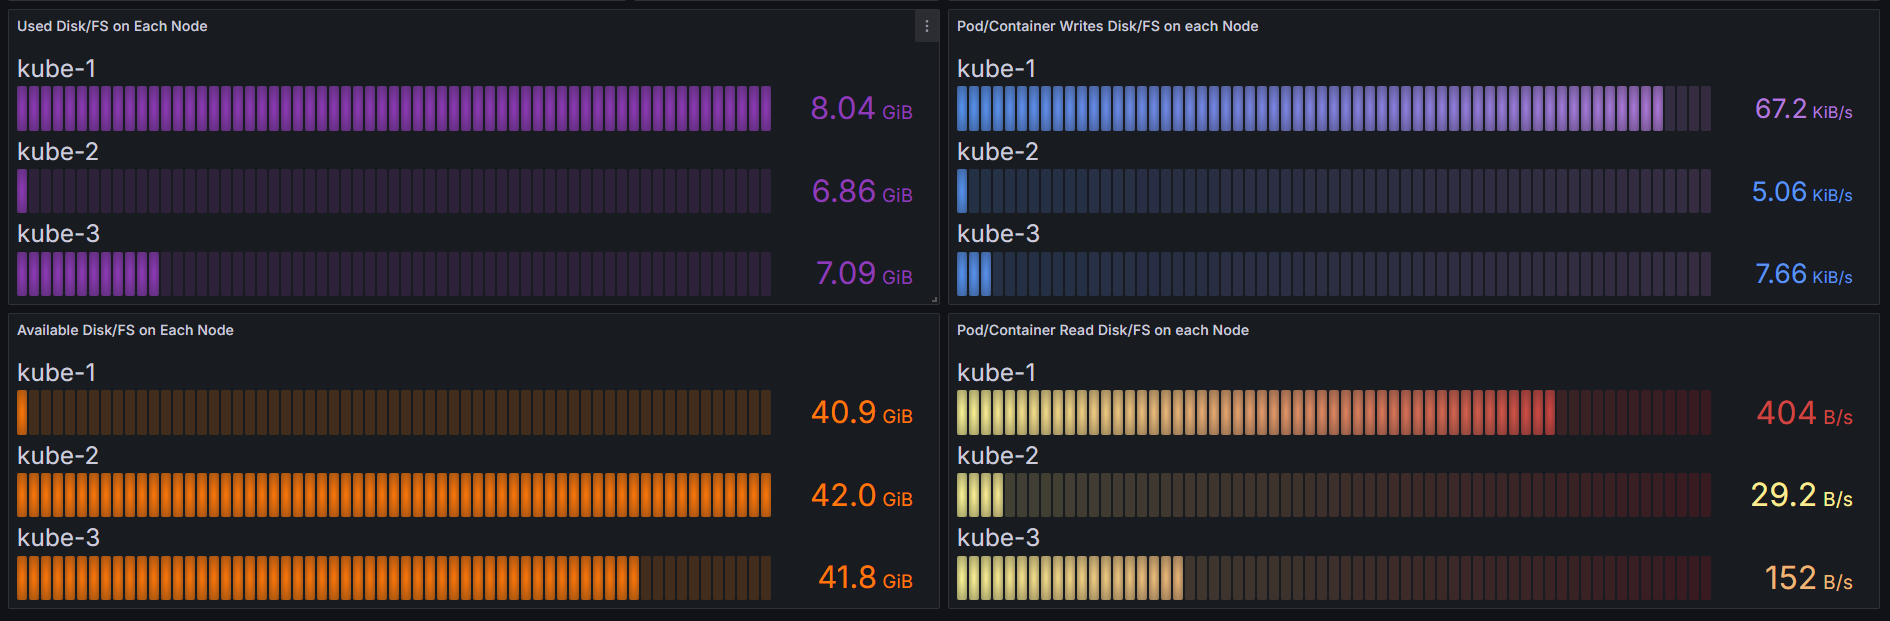Click the kube-3 label in Pod Writes panel
This screenshot has height=621, width=1890.
pyautogui.click(x=998, y=234)
